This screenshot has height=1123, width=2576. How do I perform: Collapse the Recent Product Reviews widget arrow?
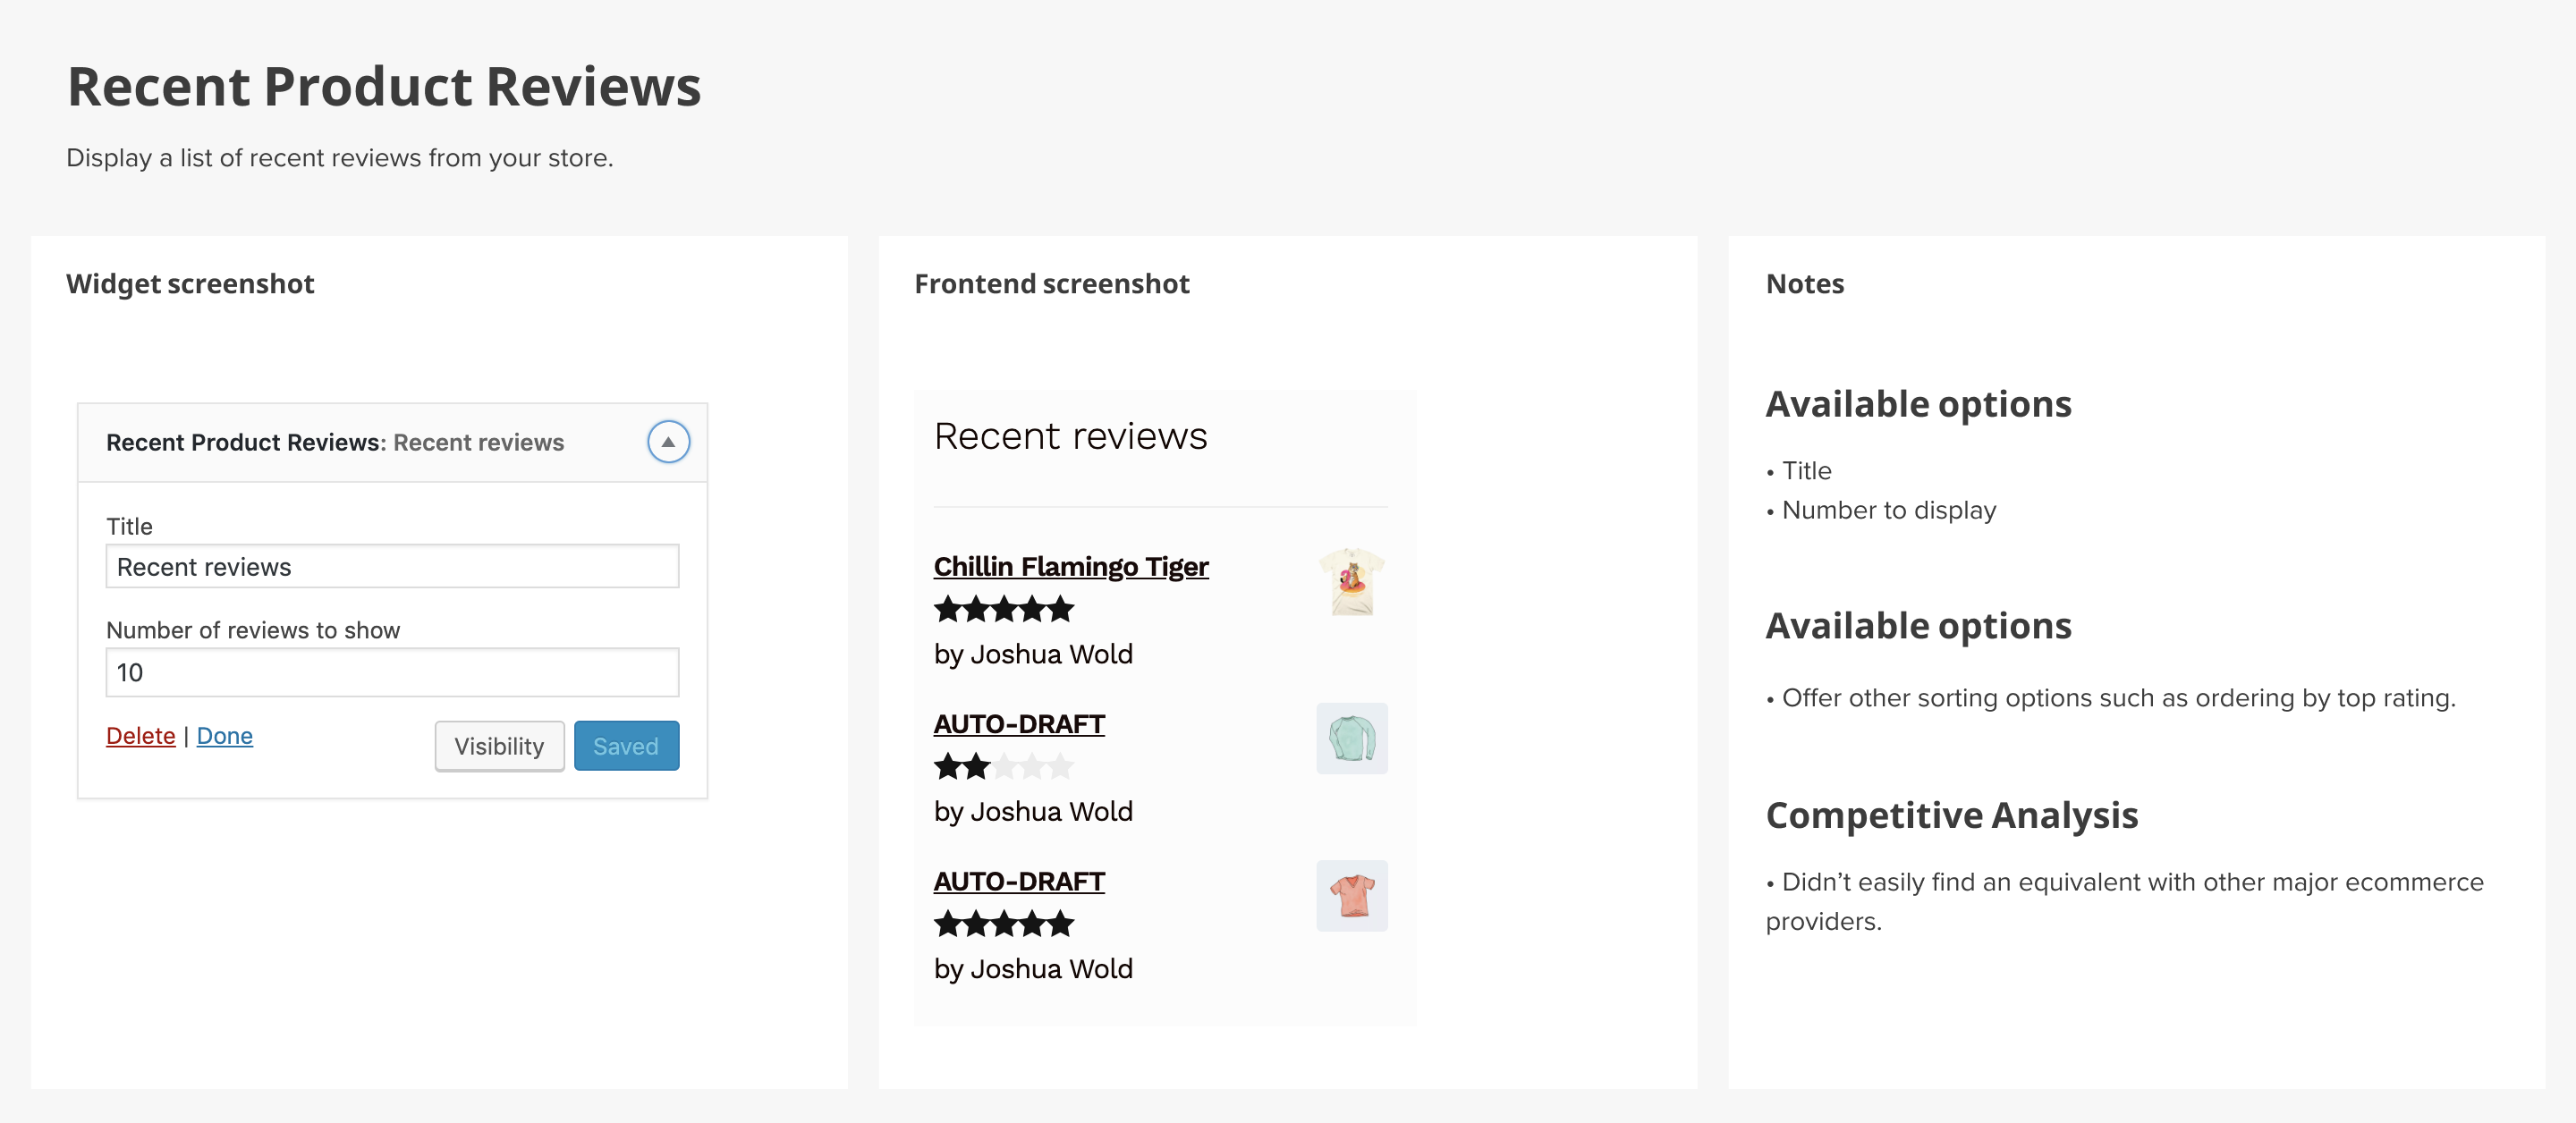668,442
